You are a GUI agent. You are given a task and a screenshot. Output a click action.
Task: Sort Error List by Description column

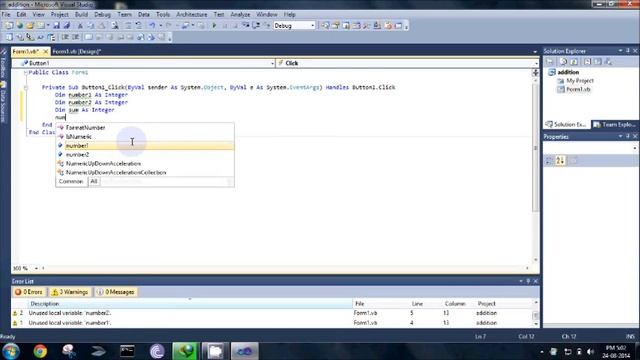[x=190, y=304]
